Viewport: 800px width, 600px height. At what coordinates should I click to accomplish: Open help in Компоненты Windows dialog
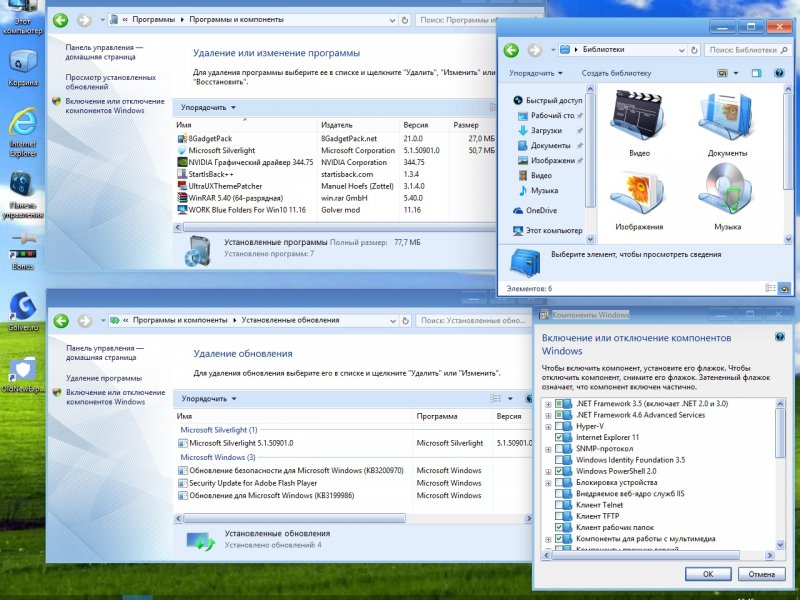780,337
